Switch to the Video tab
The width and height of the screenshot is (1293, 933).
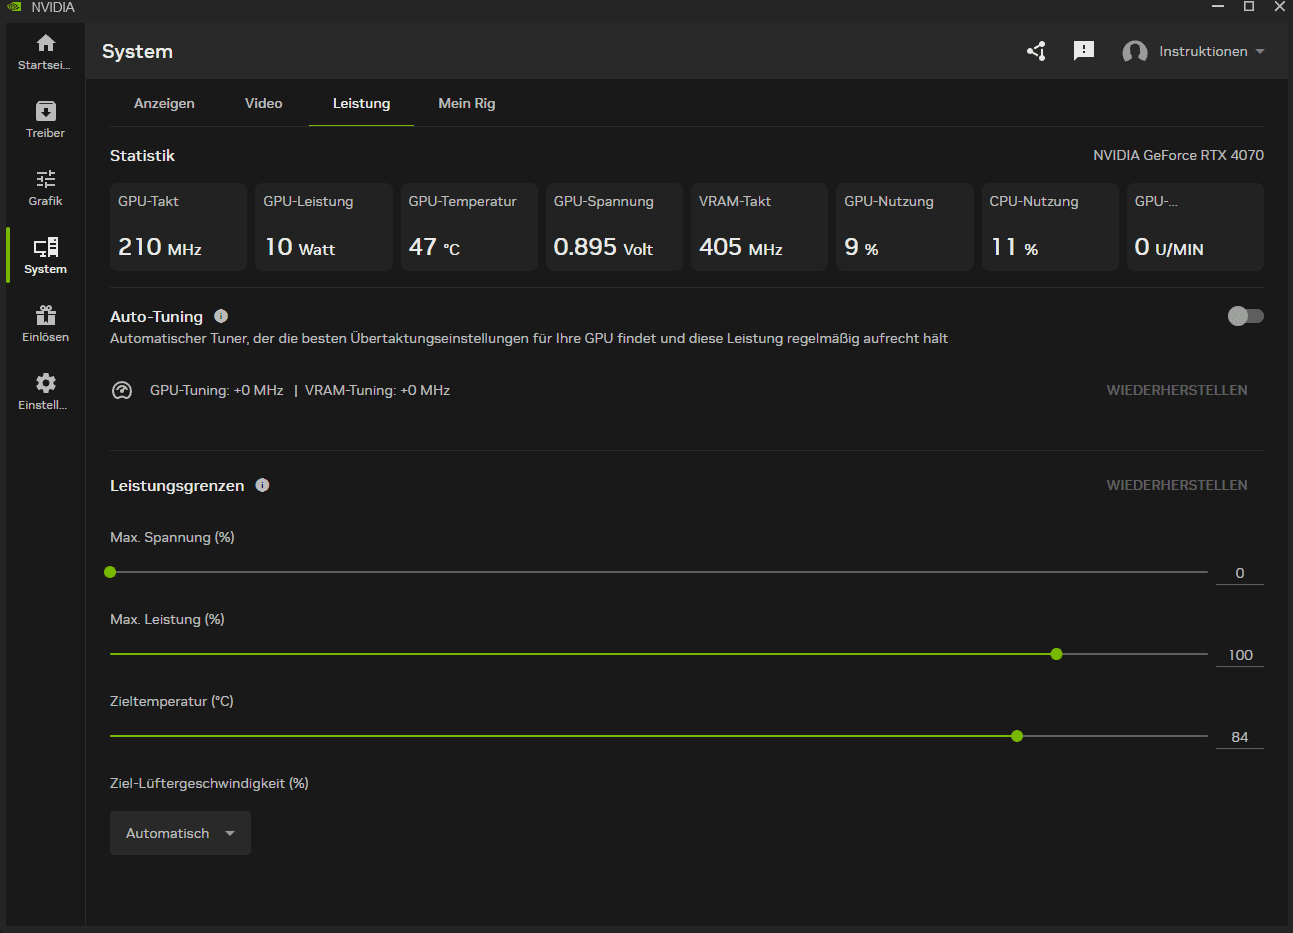coord(263,103)
